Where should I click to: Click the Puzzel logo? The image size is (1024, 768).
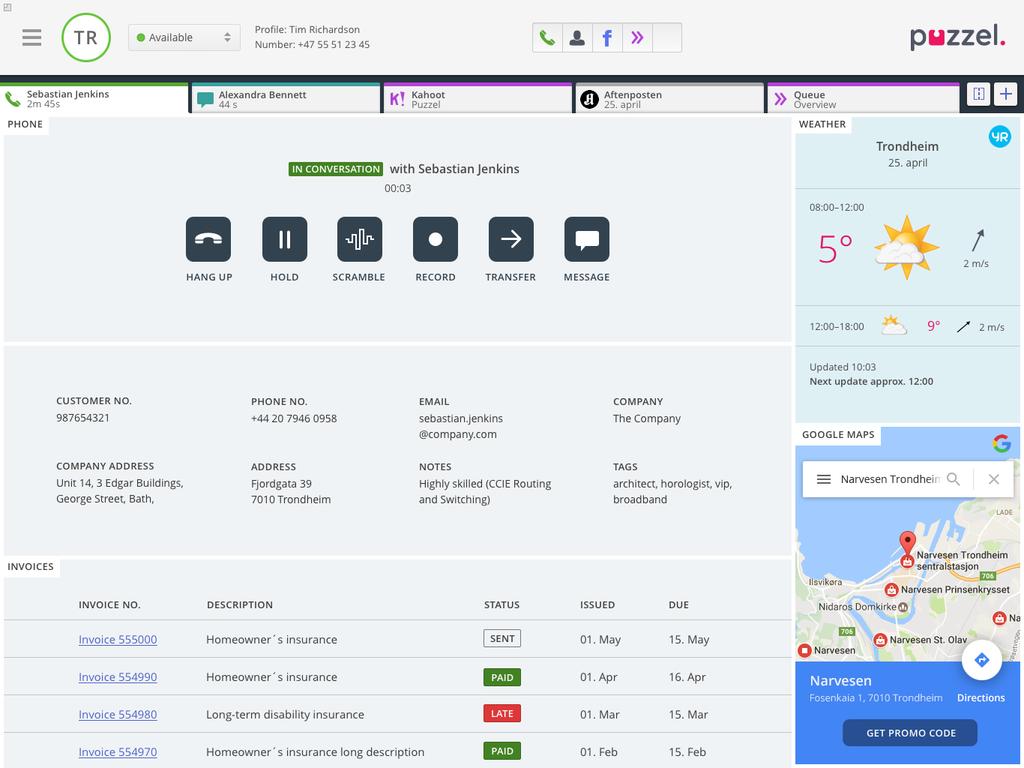pyautogui.click(x=957, y=37)
